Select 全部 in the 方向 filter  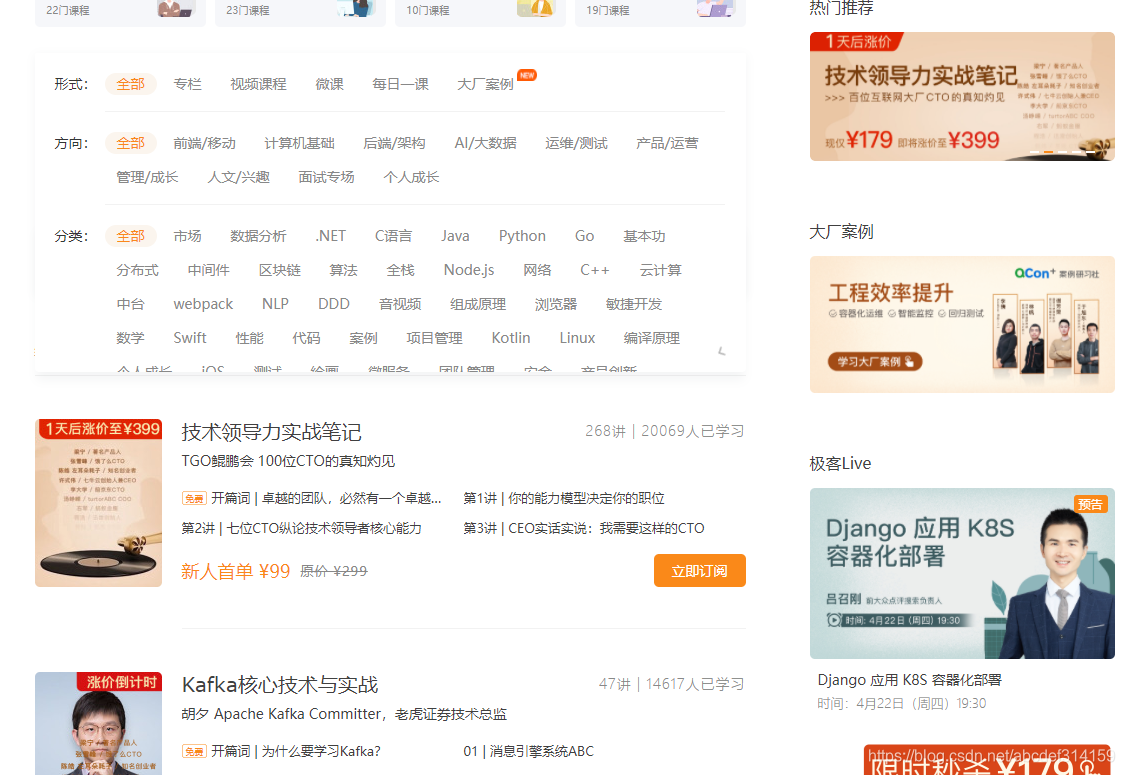tap(131, 143)
